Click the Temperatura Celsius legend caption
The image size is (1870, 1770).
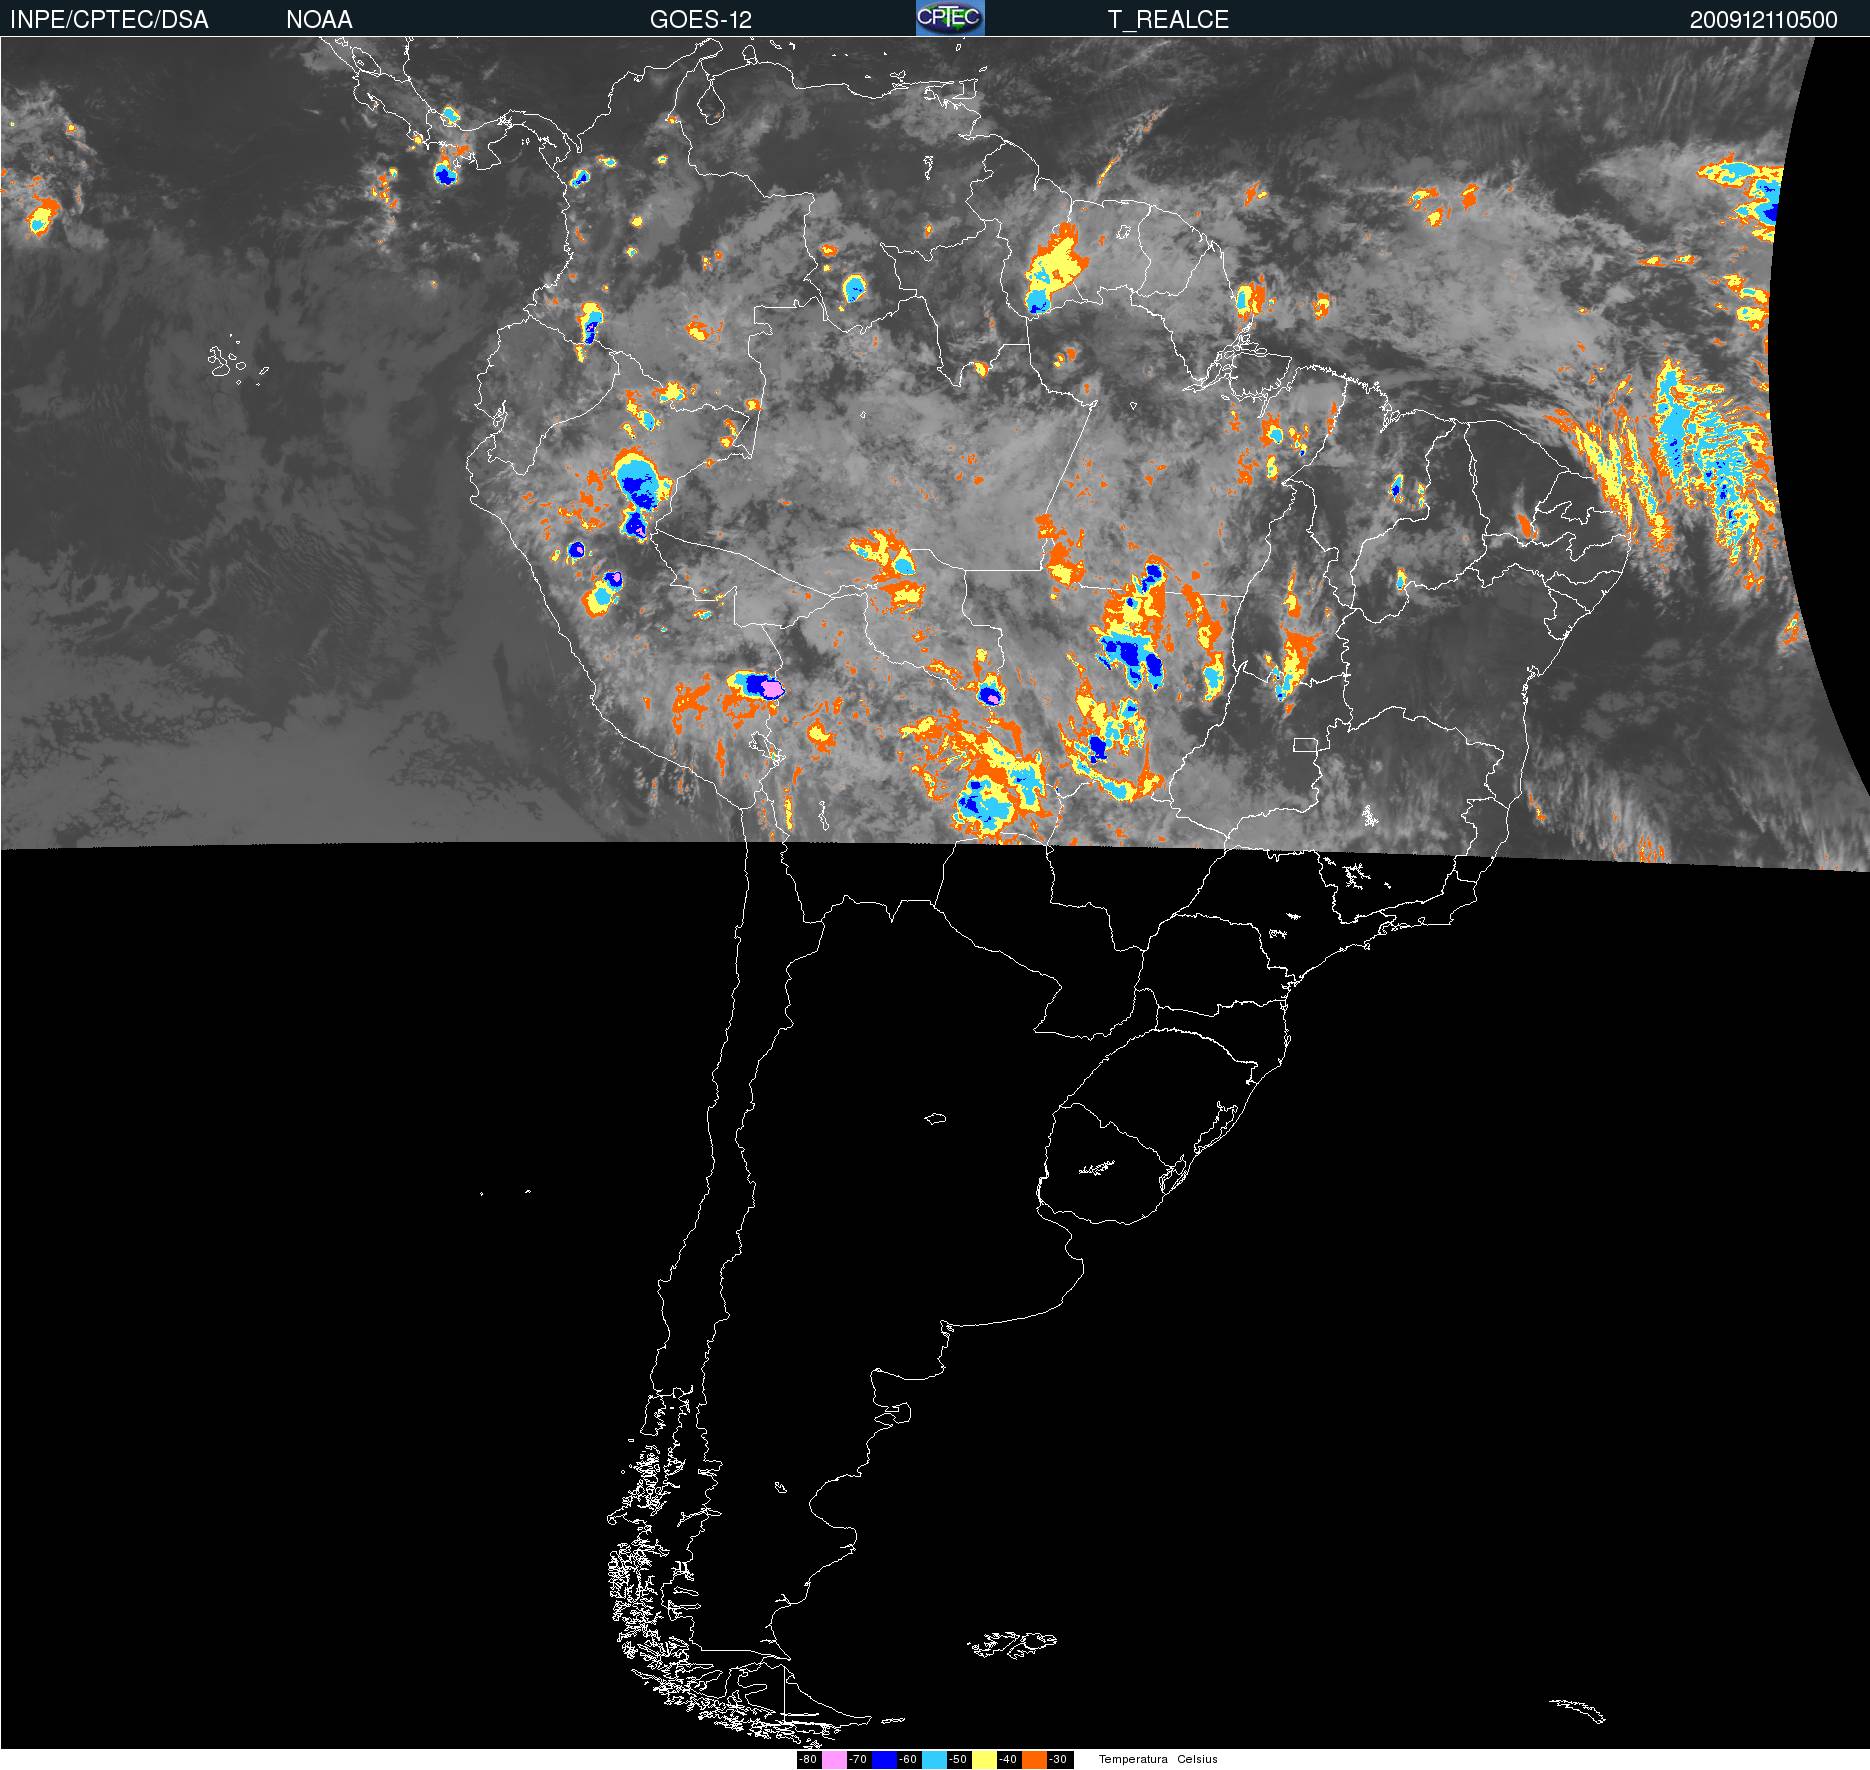(1158, 1760)
